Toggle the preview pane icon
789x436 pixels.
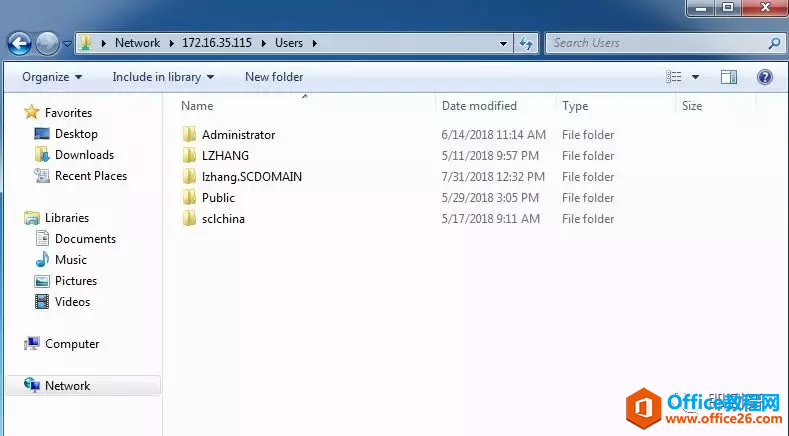click(x=729, y=77)
